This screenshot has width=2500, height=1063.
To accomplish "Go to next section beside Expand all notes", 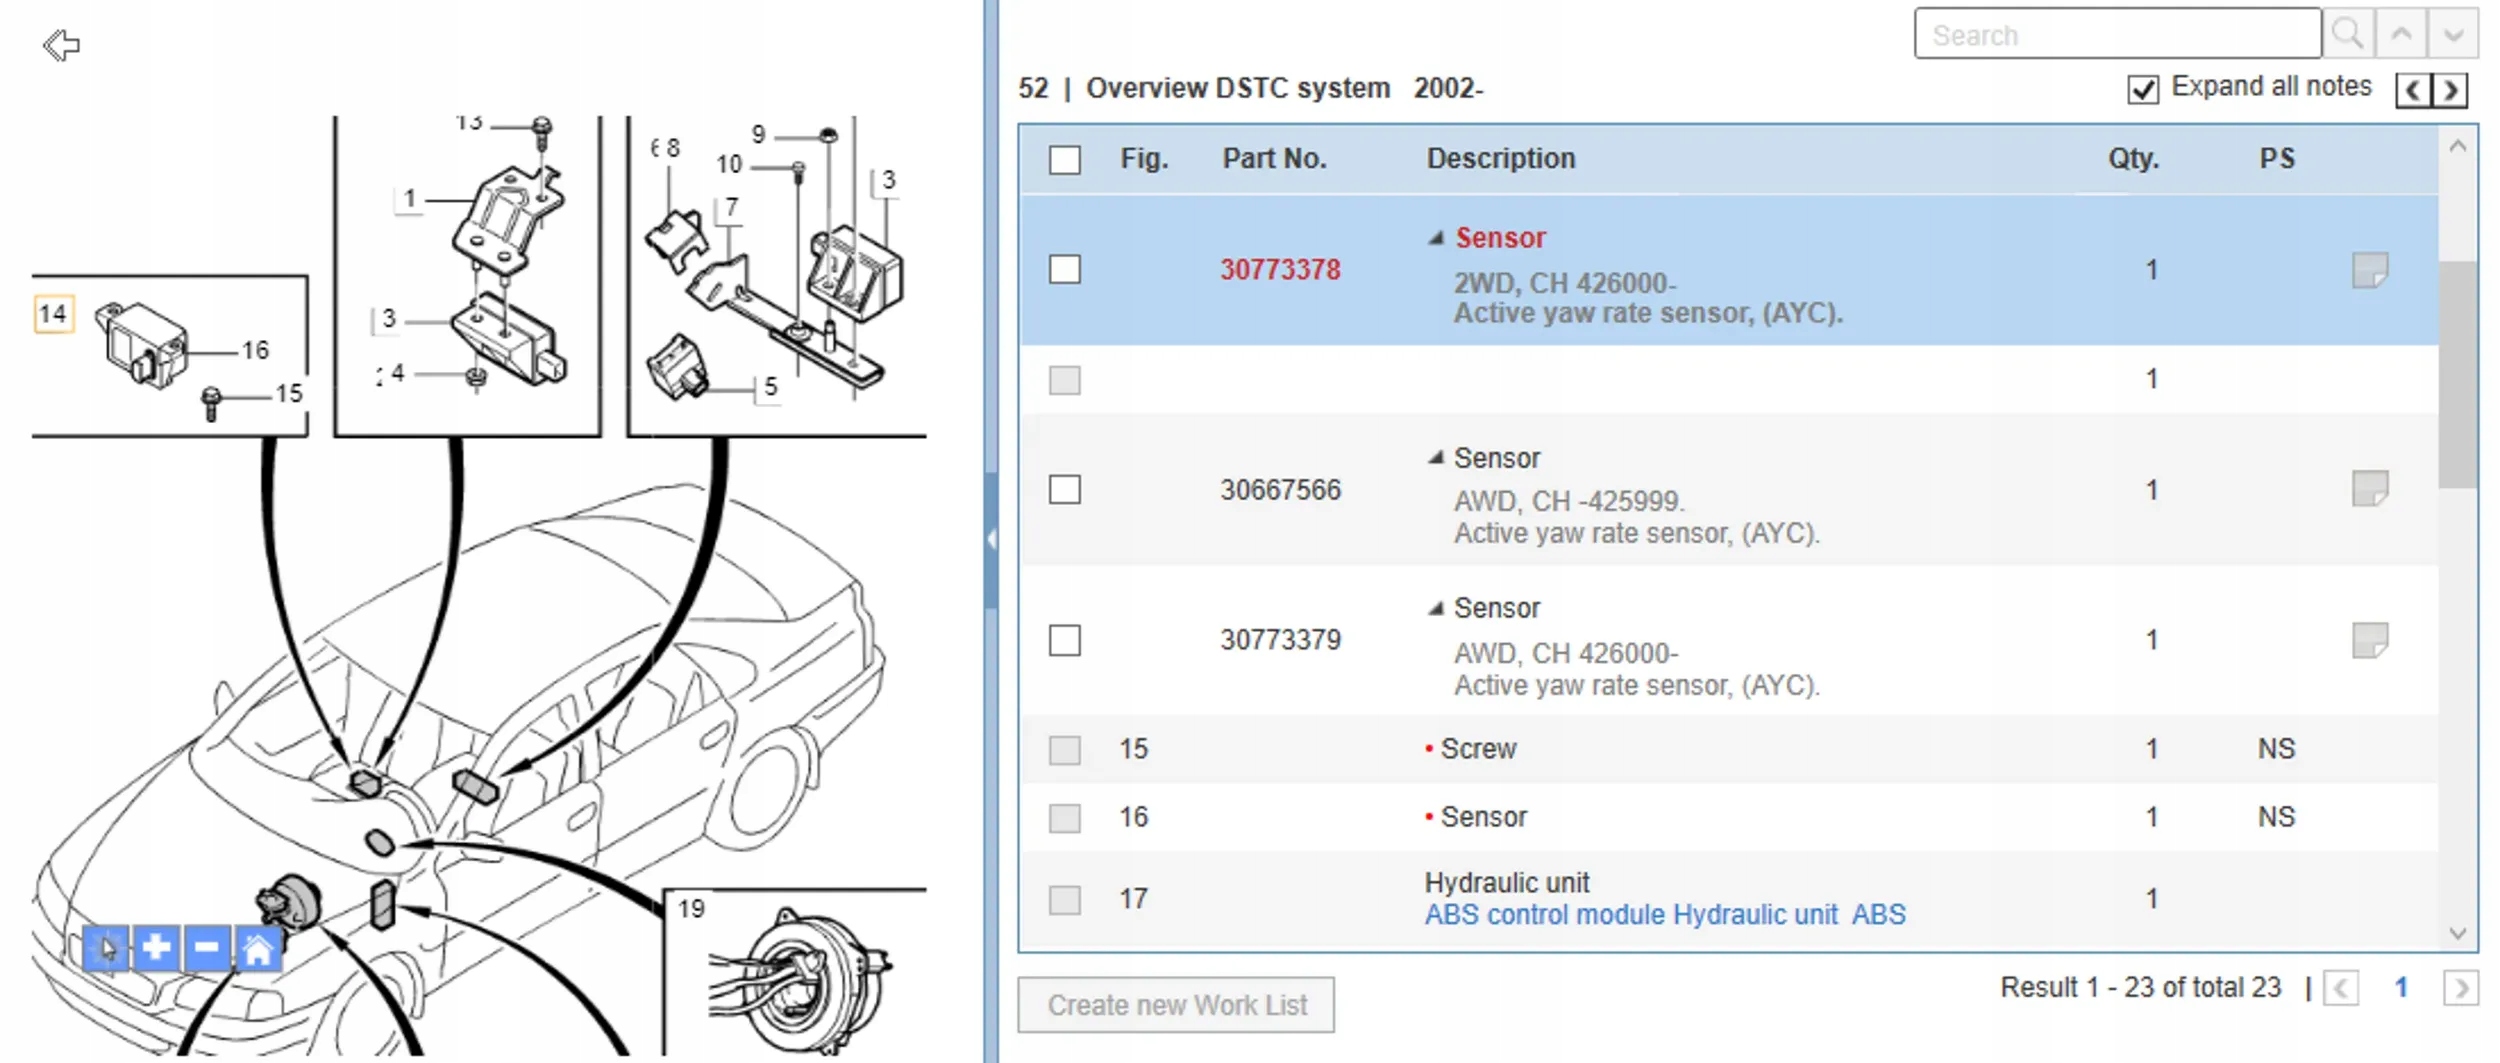I will [2450, 90].
